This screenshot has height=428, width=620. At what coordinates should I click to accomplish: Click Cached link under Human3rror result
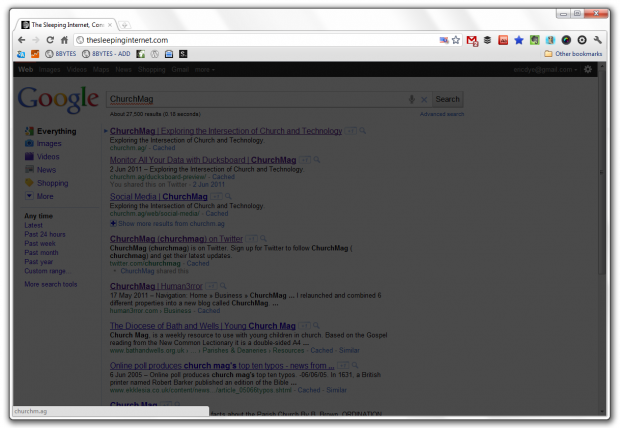click(x=209, y=311)
